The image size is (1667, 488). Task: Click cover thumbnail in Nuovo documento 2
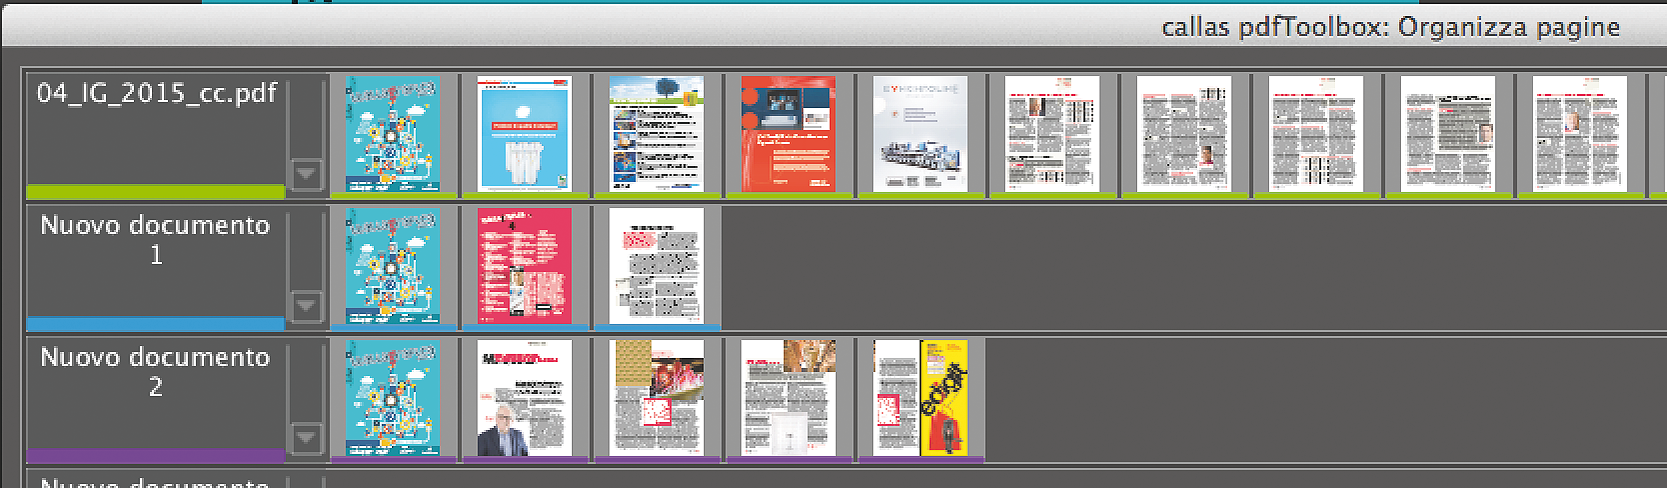[393, 397]
